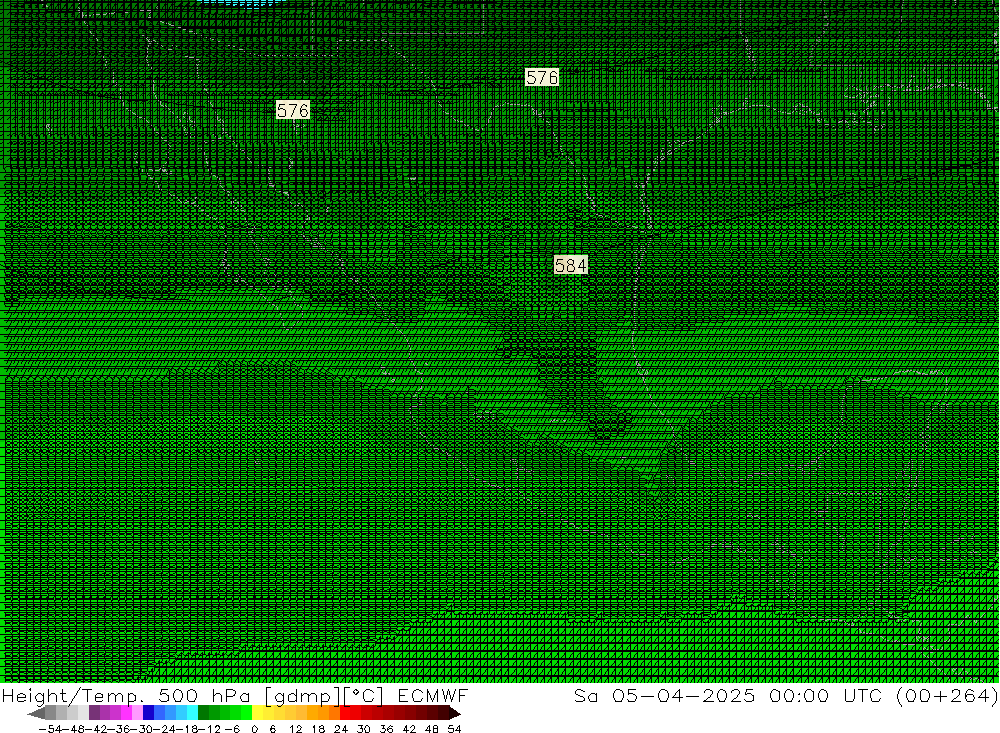
Task: Pick the bright yellow 0 °C swatch
Action: pos(258,713)
